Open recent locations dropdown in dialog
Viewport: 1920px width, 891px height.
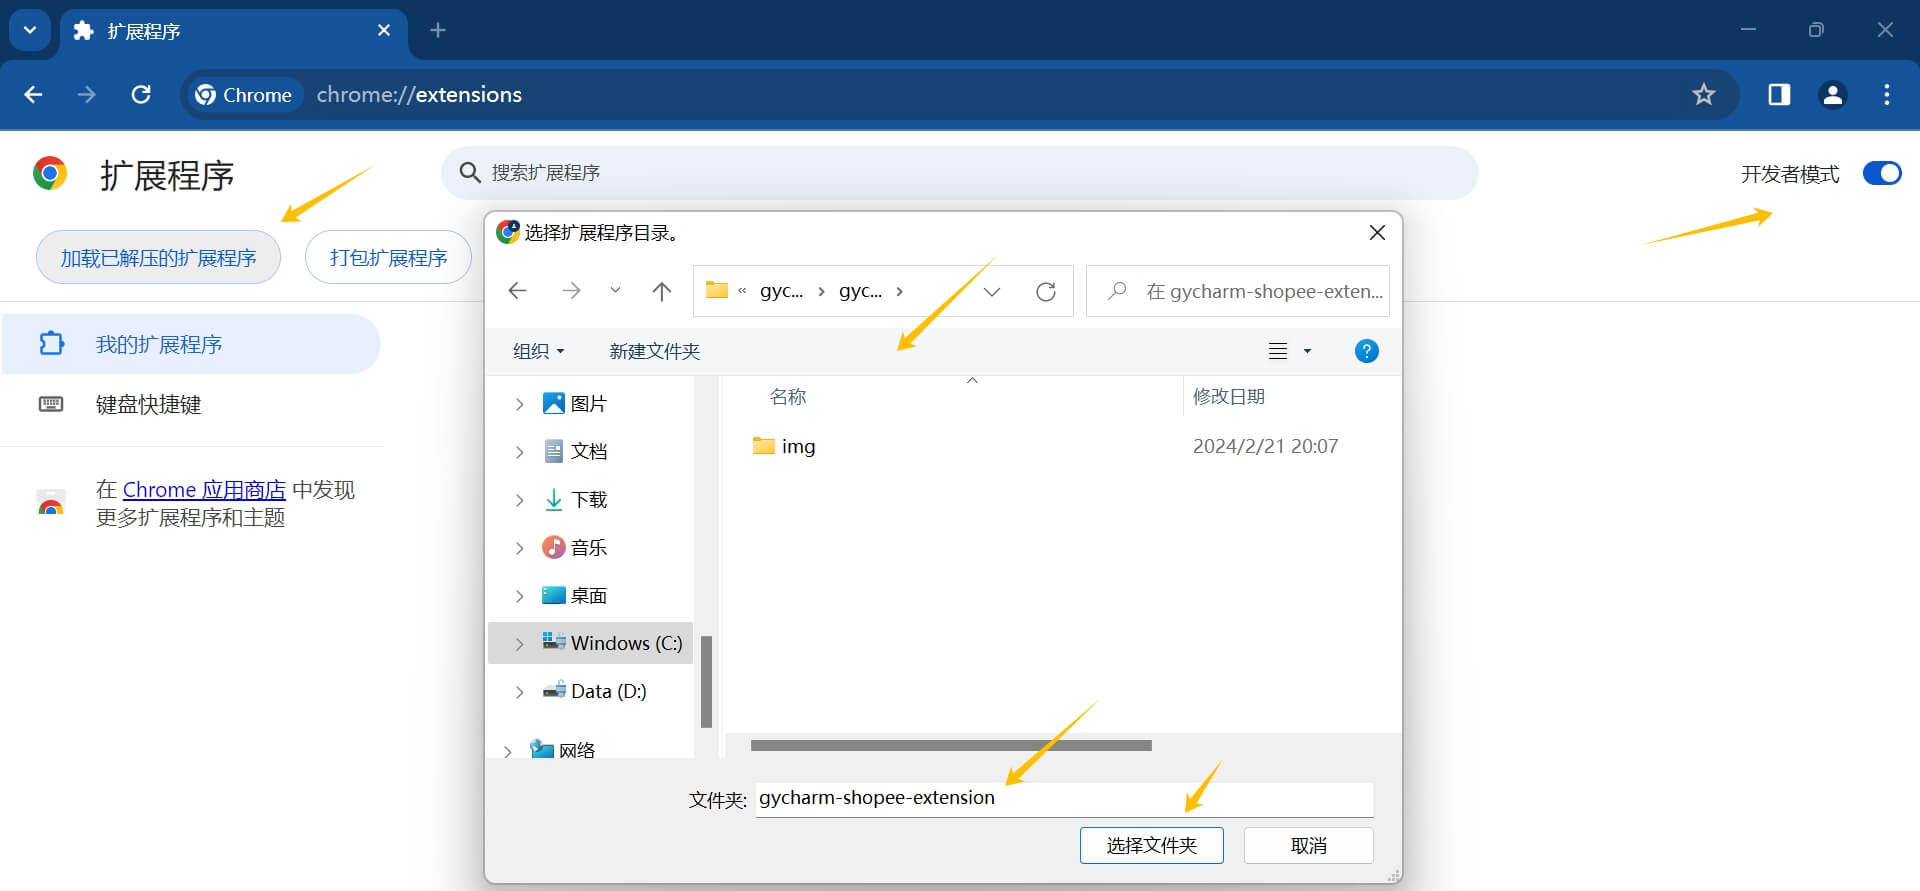(615, 291)
